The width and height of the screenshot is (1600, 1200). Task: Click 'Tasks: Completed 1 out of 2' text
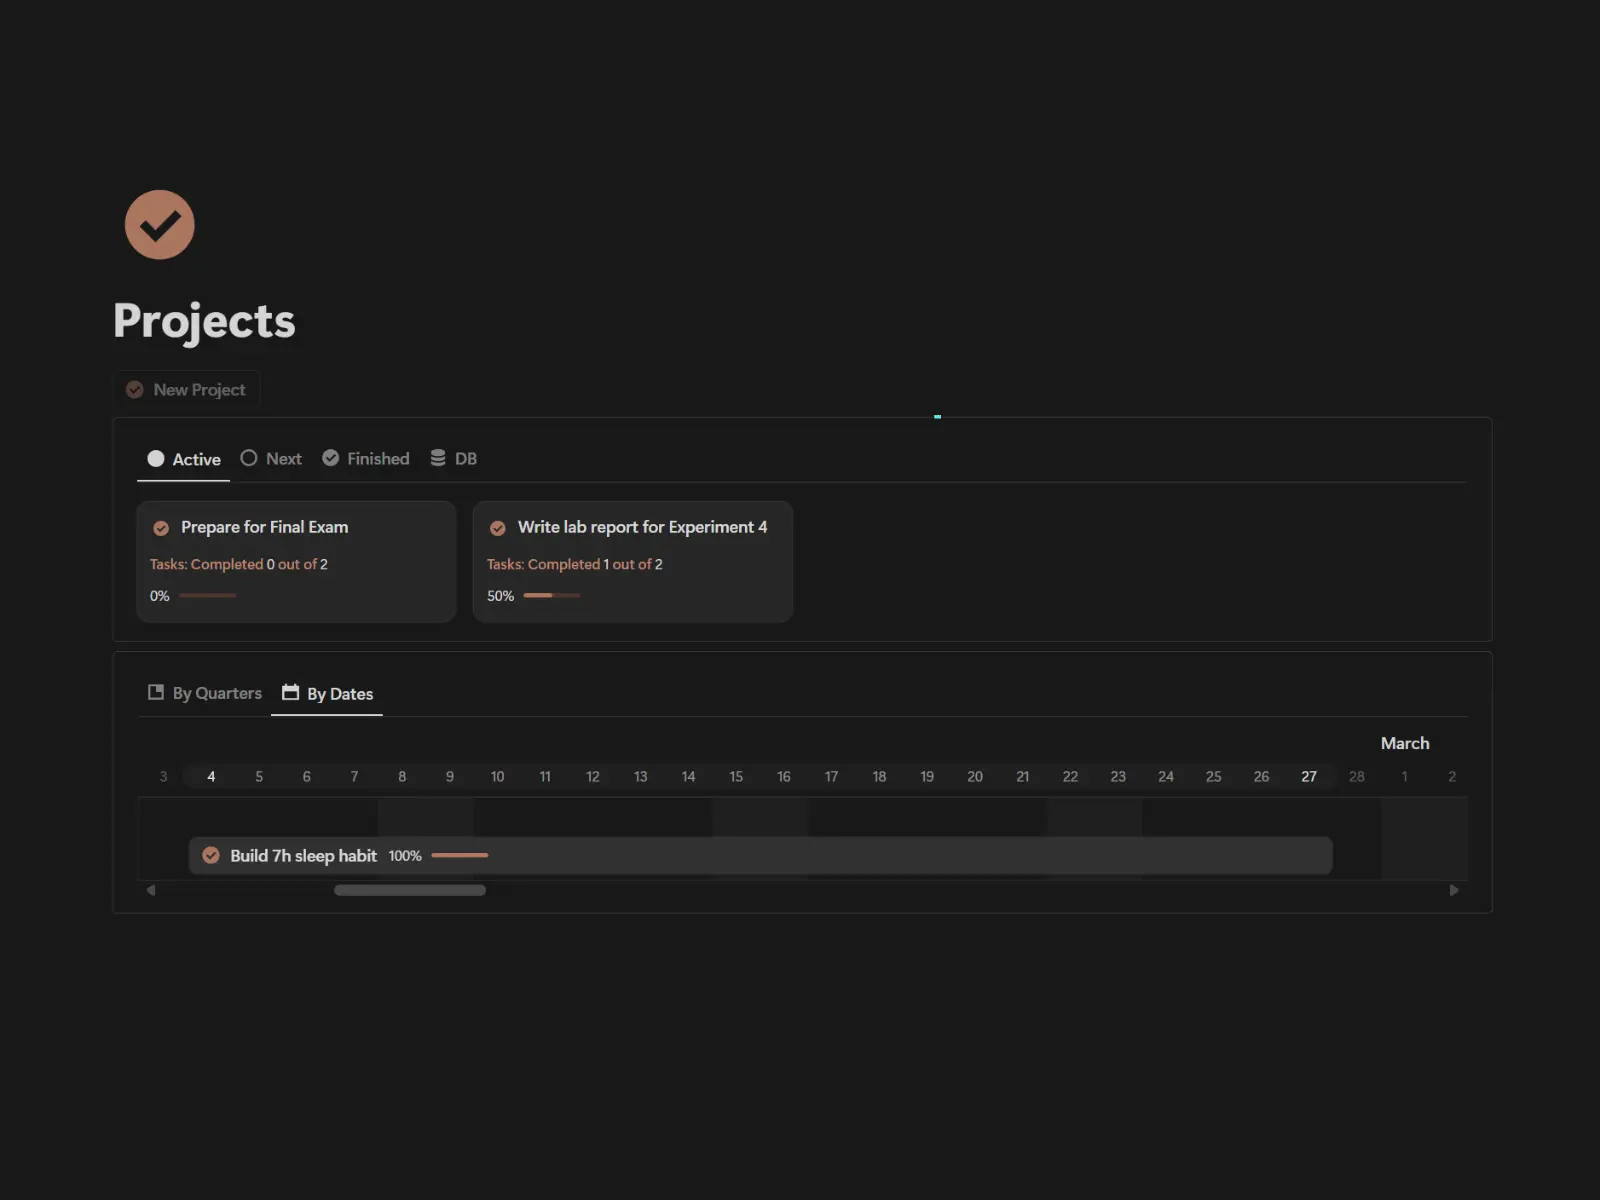[x=575, y=564]
